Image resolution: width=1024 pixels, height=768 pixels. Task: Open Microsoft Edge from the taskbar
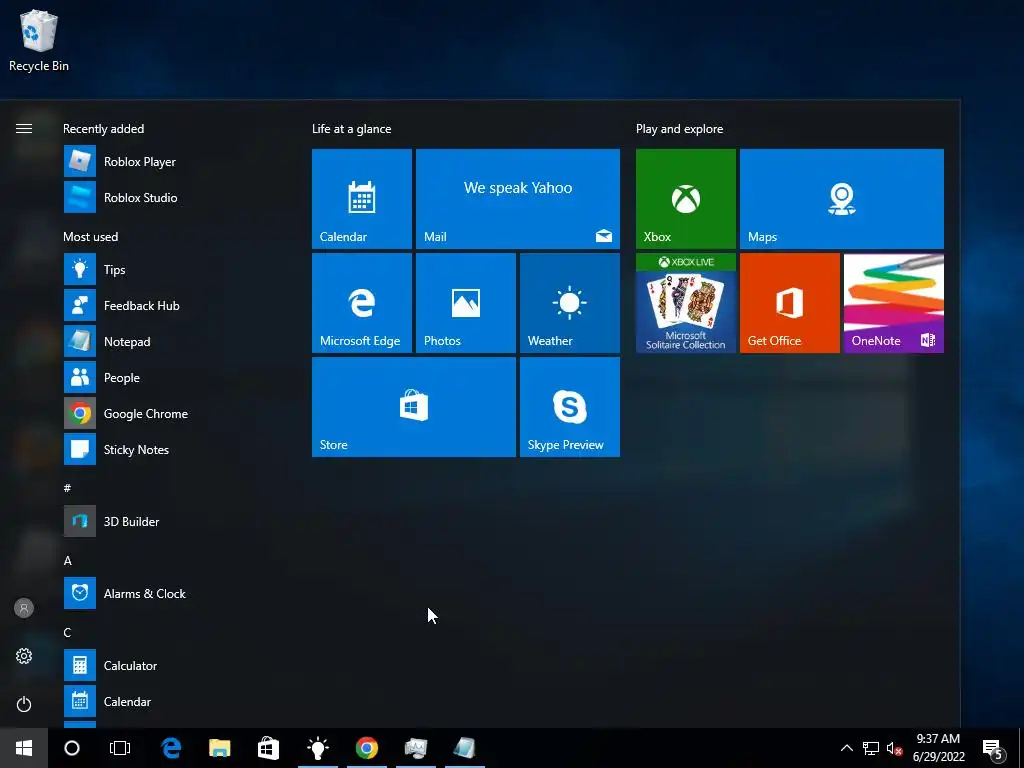click(171, 748)
